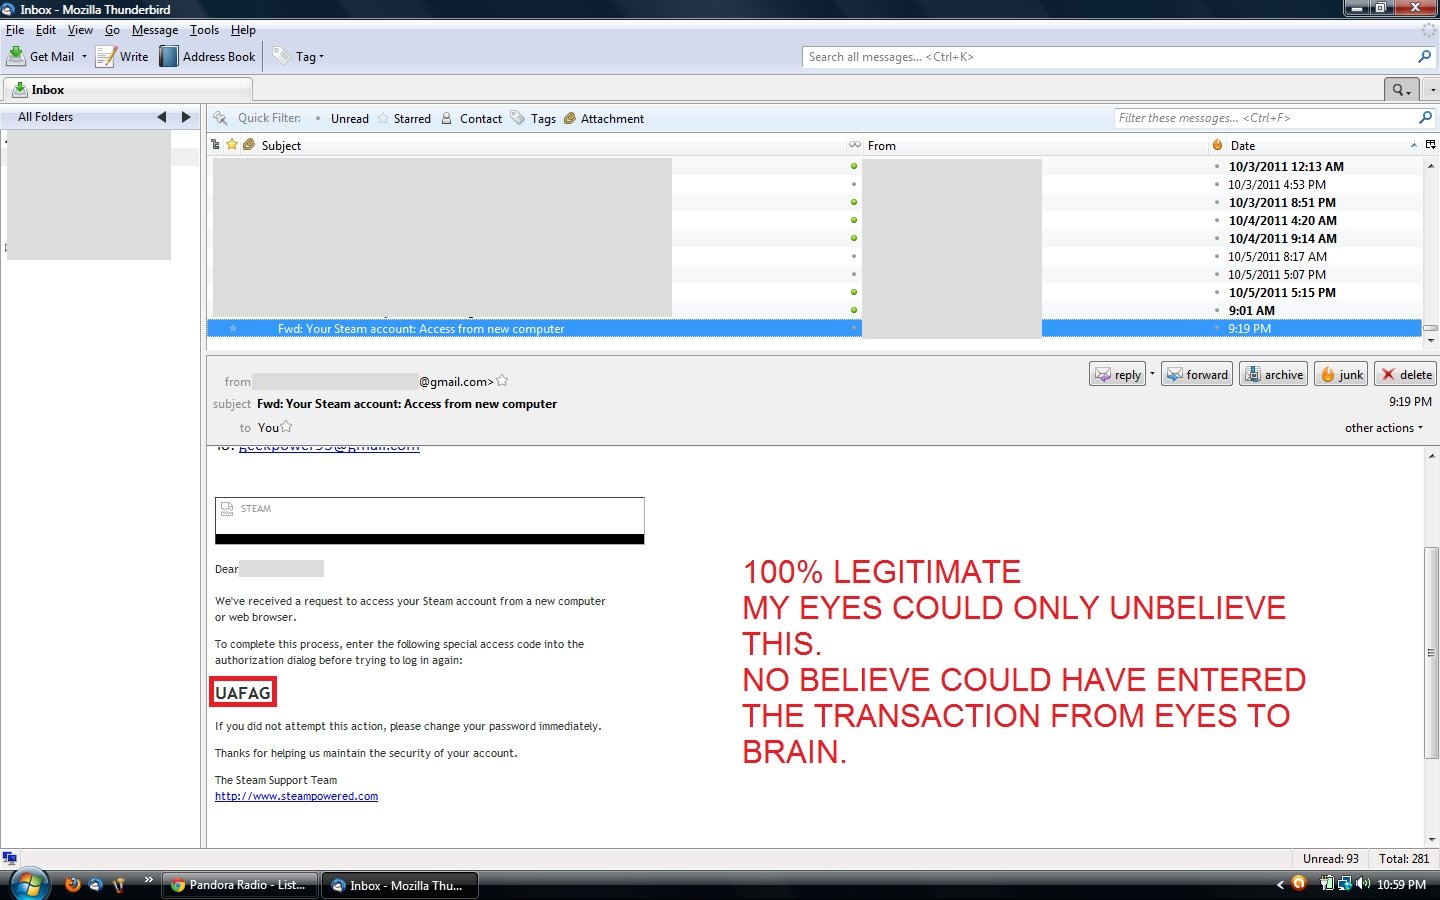Click the Inbox - Mozilla Thunderbird taskbar button

click(x=400, y=885)
